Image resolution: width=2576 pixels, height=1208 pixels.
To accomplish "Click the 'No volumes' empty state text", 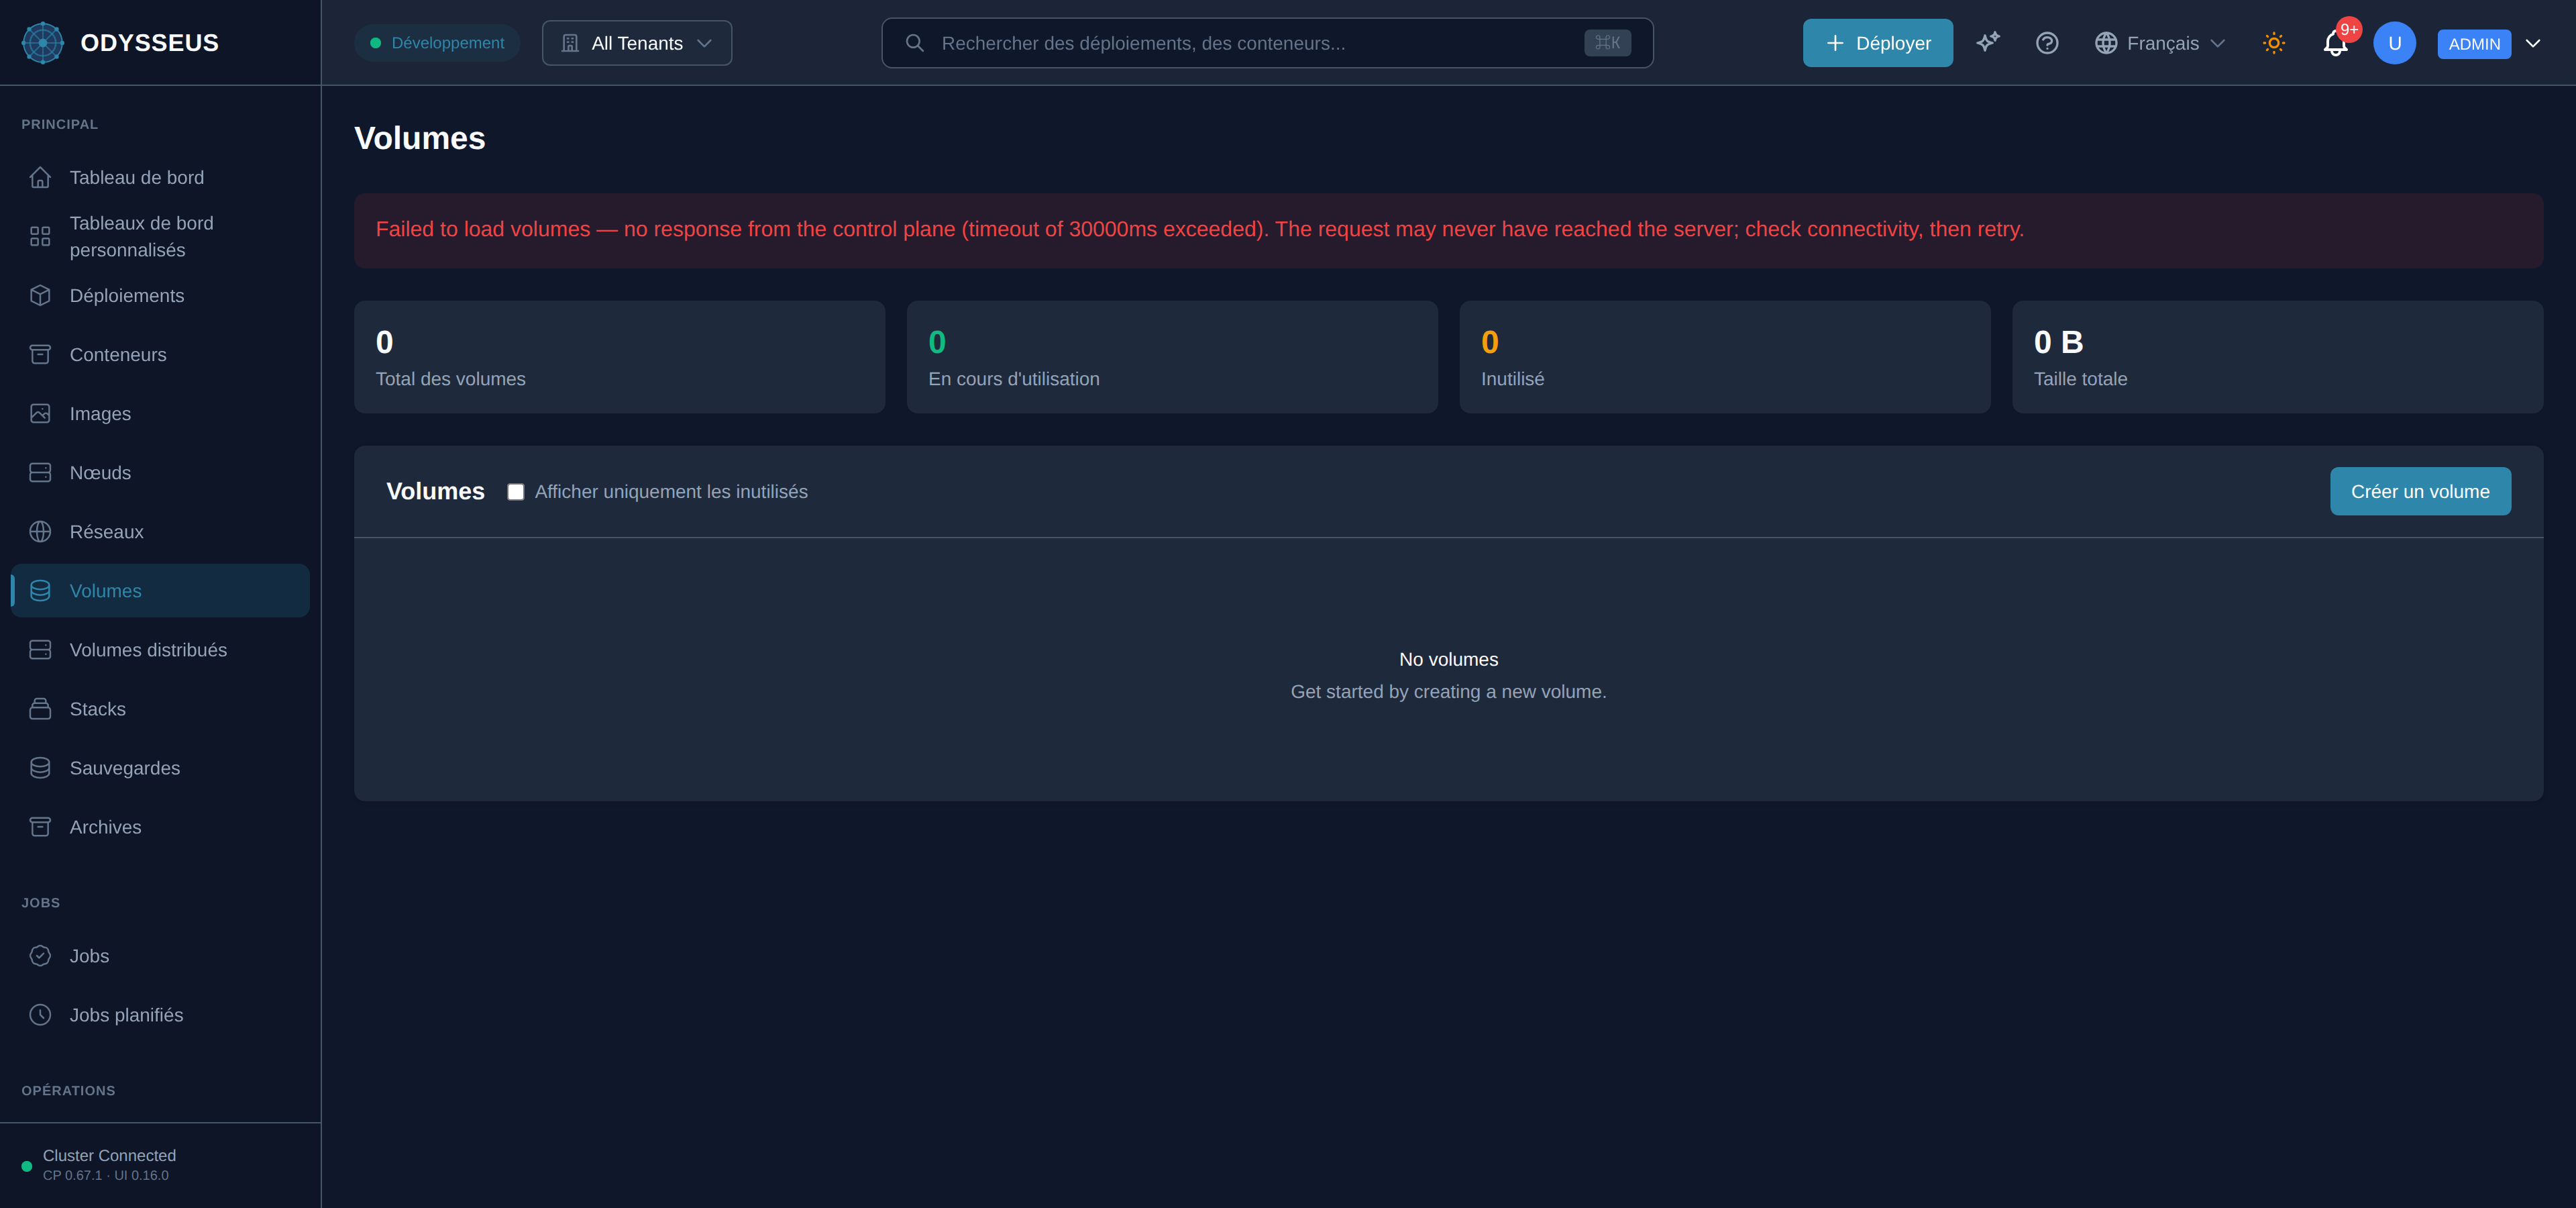I will click(1448, 659).
